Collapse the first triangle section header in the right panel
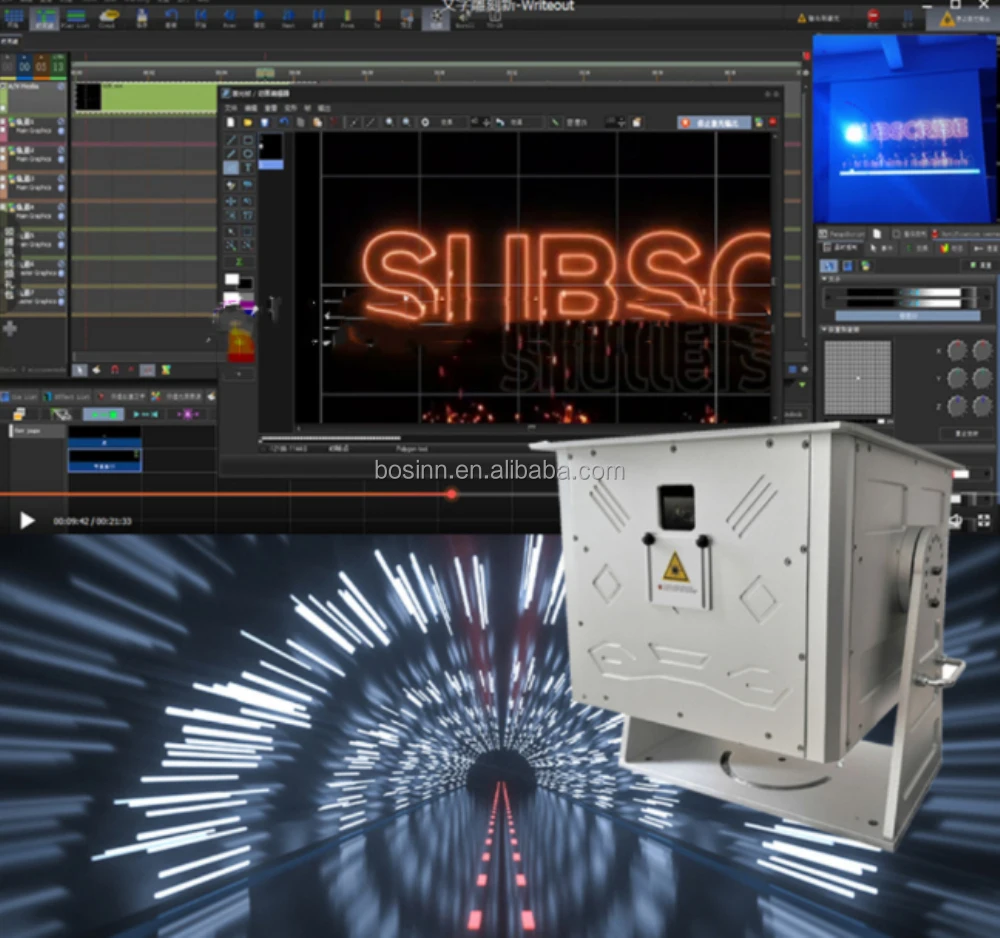This screenshot has width=1000, height=938. (x=824, y=279)
